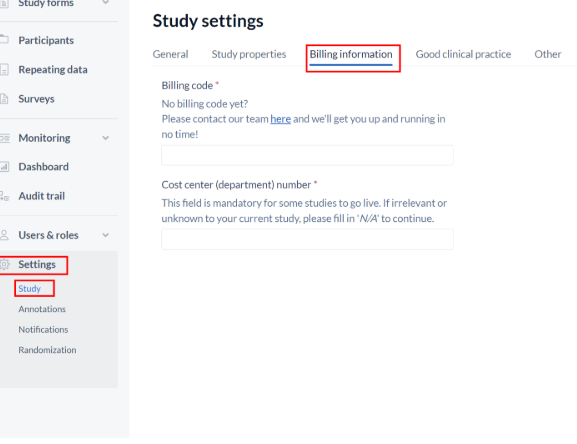577x444 pixels.
Task: Follow the 'here' contact team link
Action: (x=280, y=119)
